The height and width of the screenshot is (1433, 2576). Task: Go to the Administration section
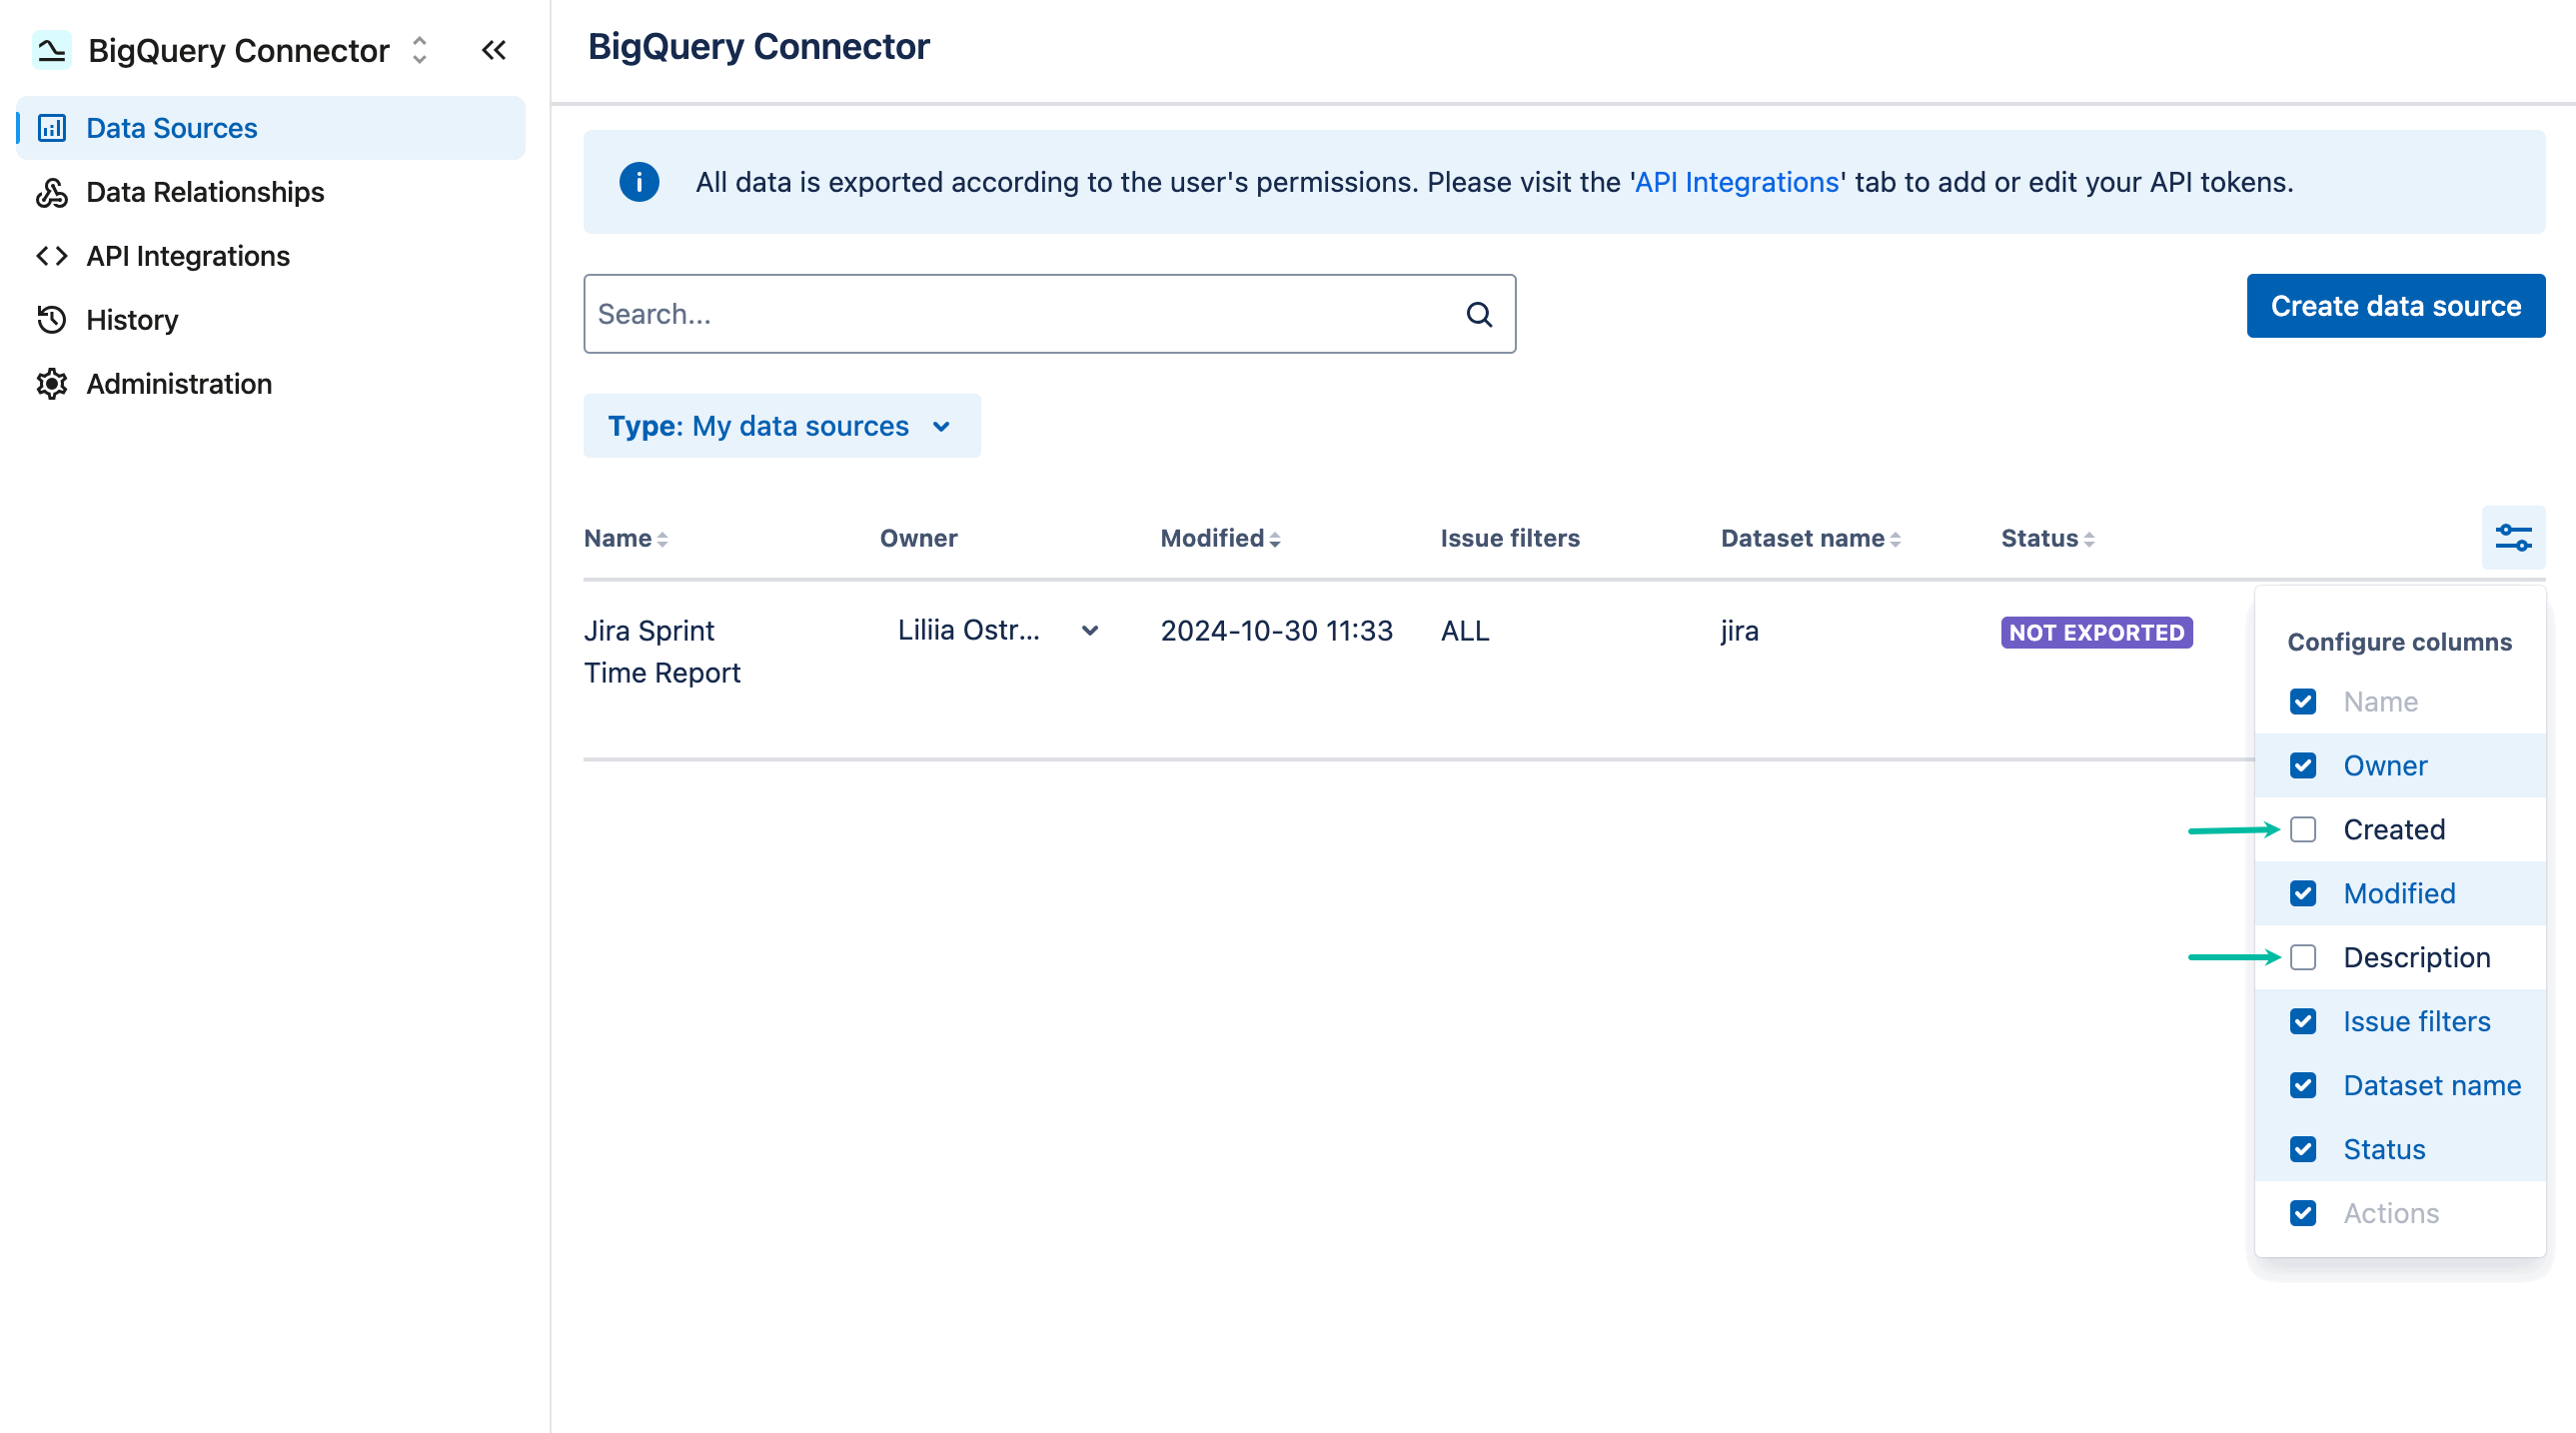178,383
